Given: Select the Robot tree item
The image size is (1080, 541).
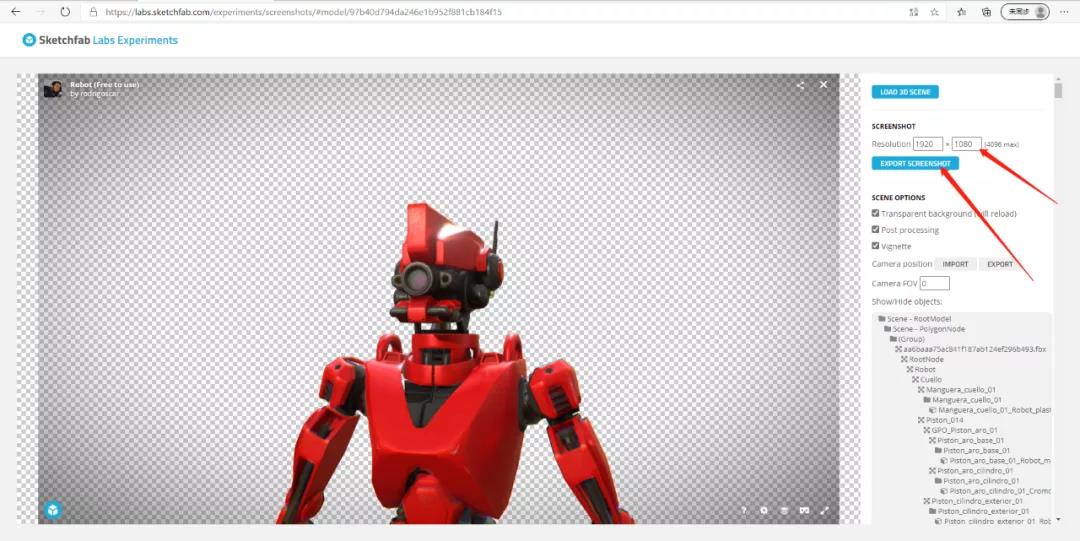Looking at the screenshot, I should (x=925, y=369).
